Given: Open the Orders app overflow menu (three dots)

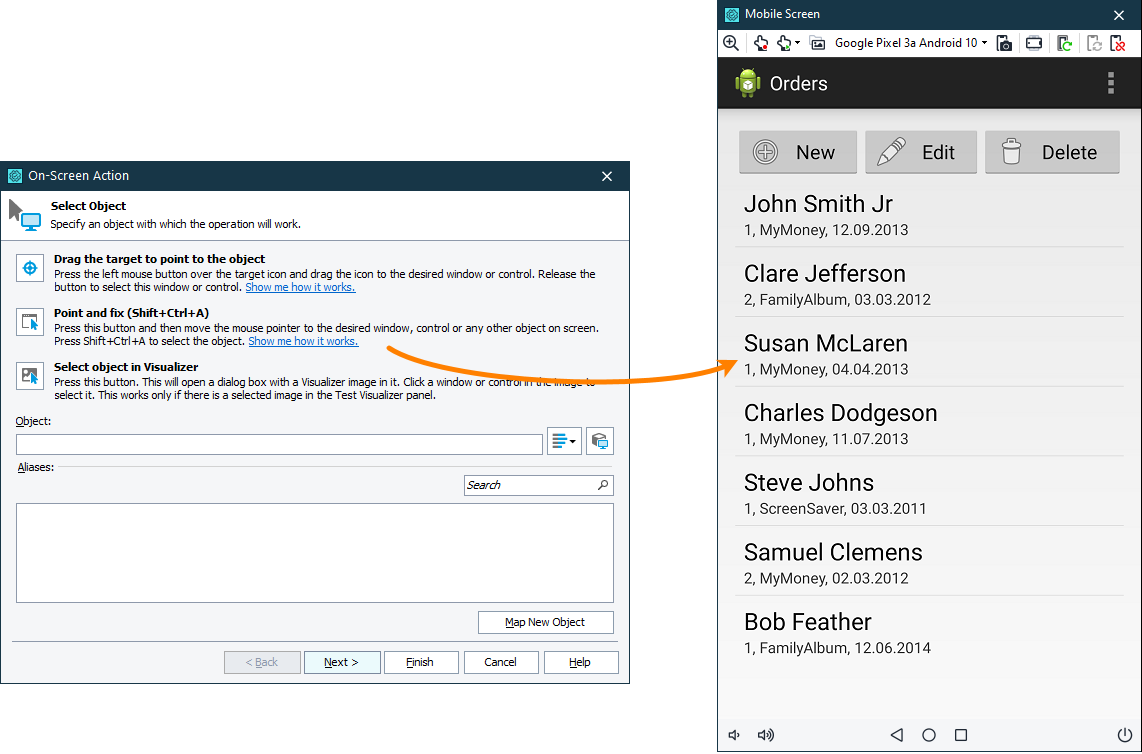Looking at the screenshot, I should pos(1111,83).
